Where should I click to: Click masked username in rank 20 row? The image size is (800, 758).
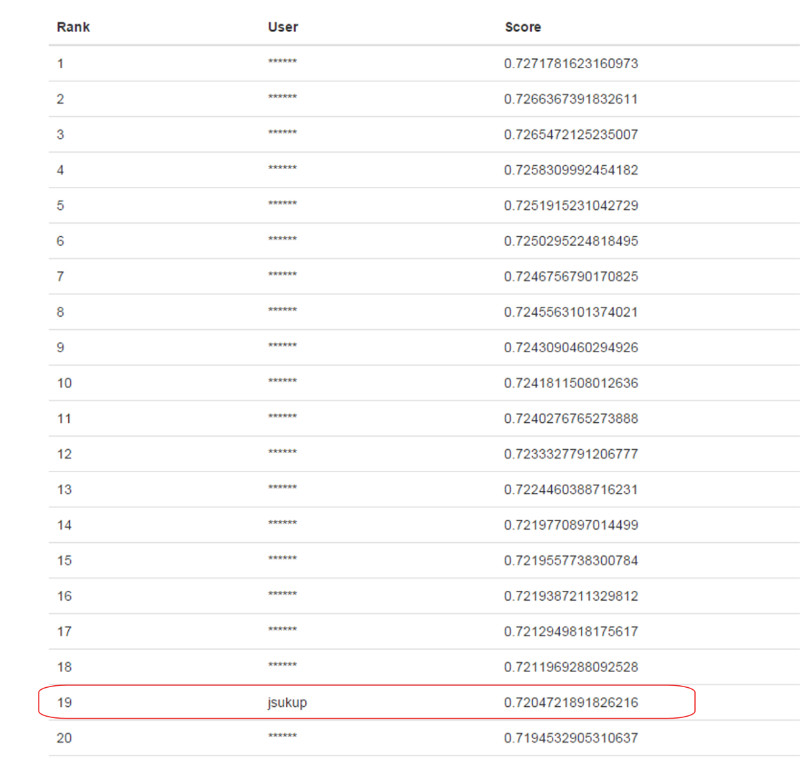(x=283, y=736)
